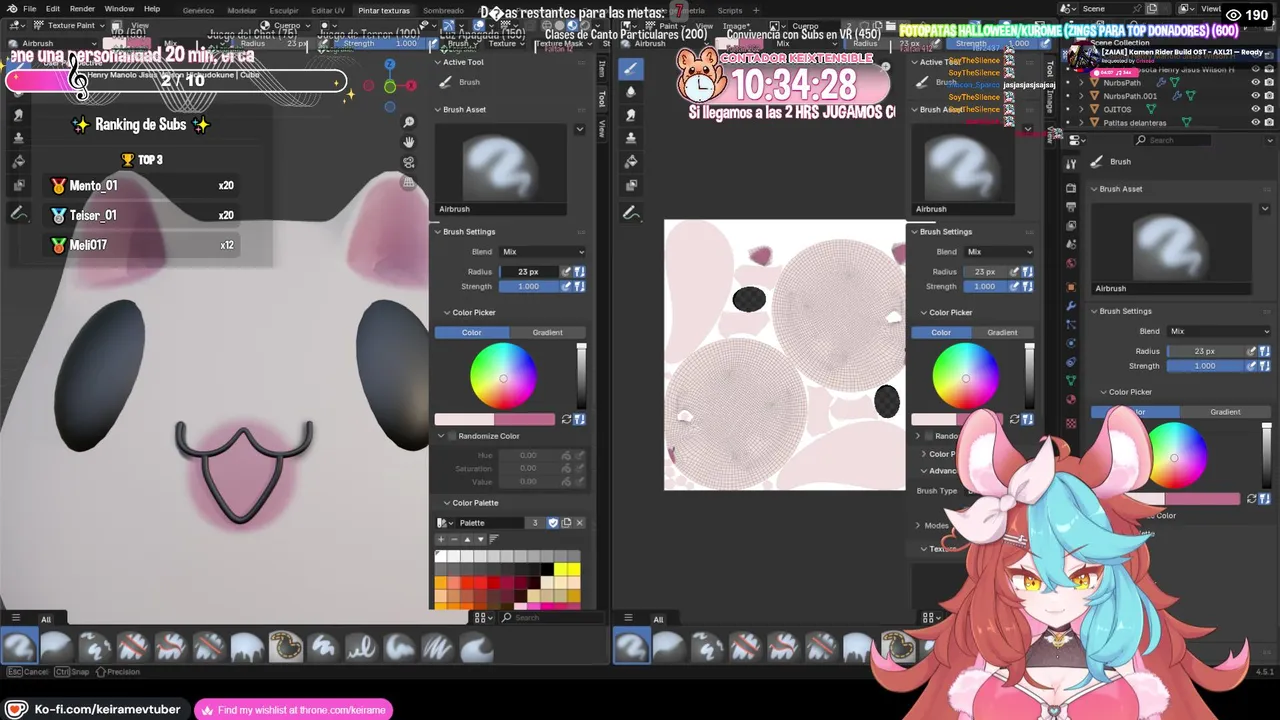Select the Mask tool in 3D viewport toolbar
Viewport: 1280px width, 720px height.
click(18, 186)
